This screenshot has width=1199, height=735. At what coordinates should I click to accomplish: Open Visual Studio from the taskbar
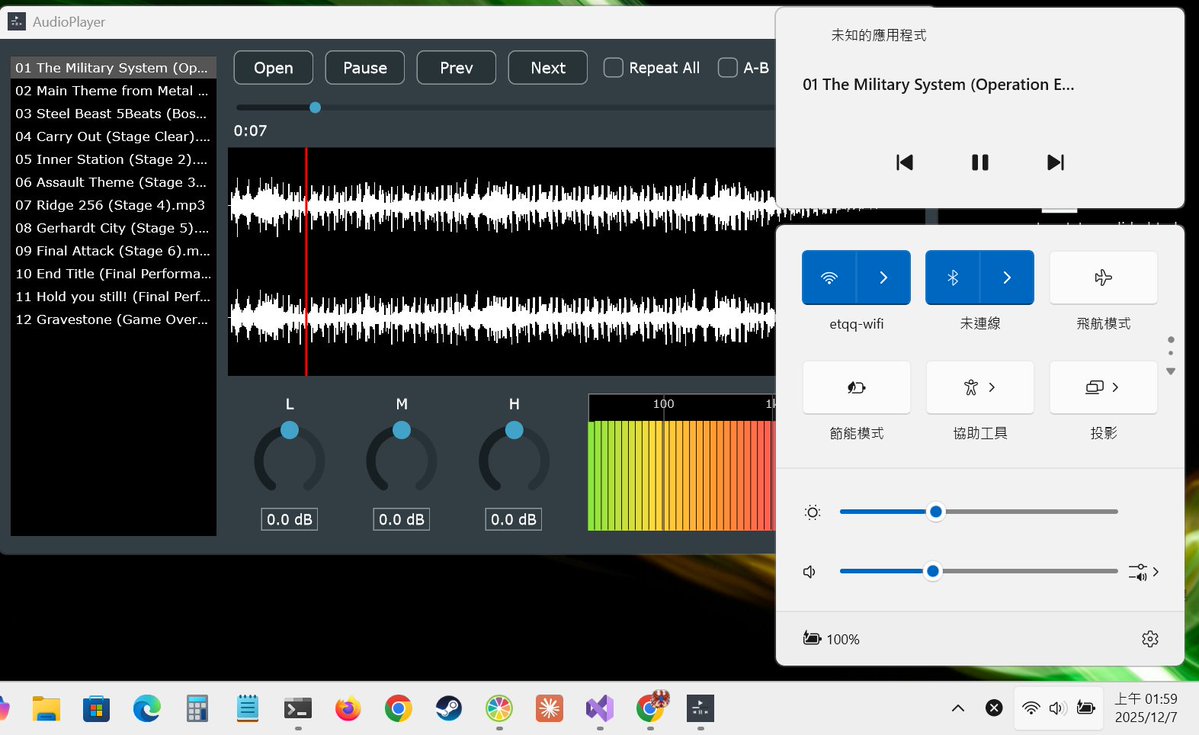pyautogui.click(x=600, y=709)
